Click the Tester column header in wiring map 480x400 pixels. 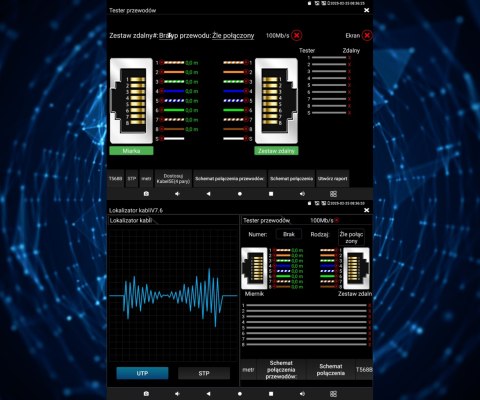pyautogui.click(x=307, y=51)
